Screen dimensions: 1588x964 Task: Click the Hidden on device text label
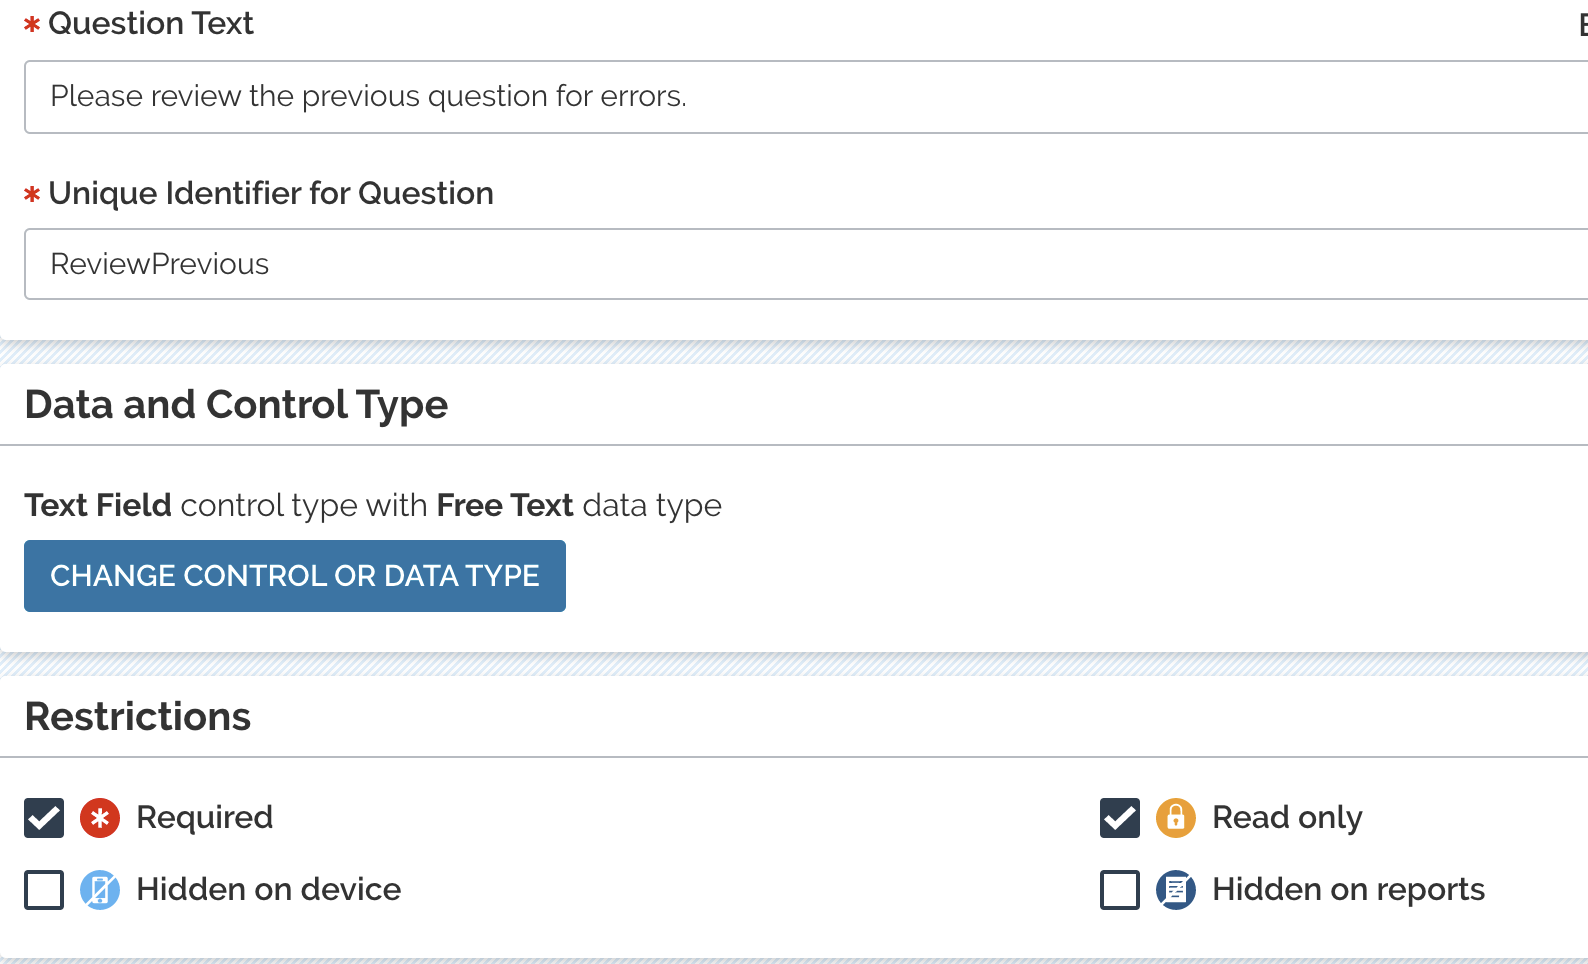(268, 889)
